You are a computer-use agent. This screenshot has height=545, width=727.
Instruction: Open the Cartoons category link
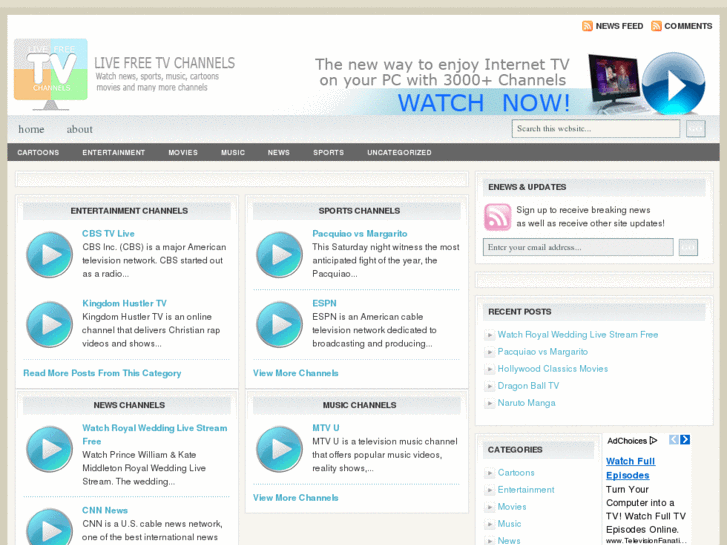pos(516,473)
